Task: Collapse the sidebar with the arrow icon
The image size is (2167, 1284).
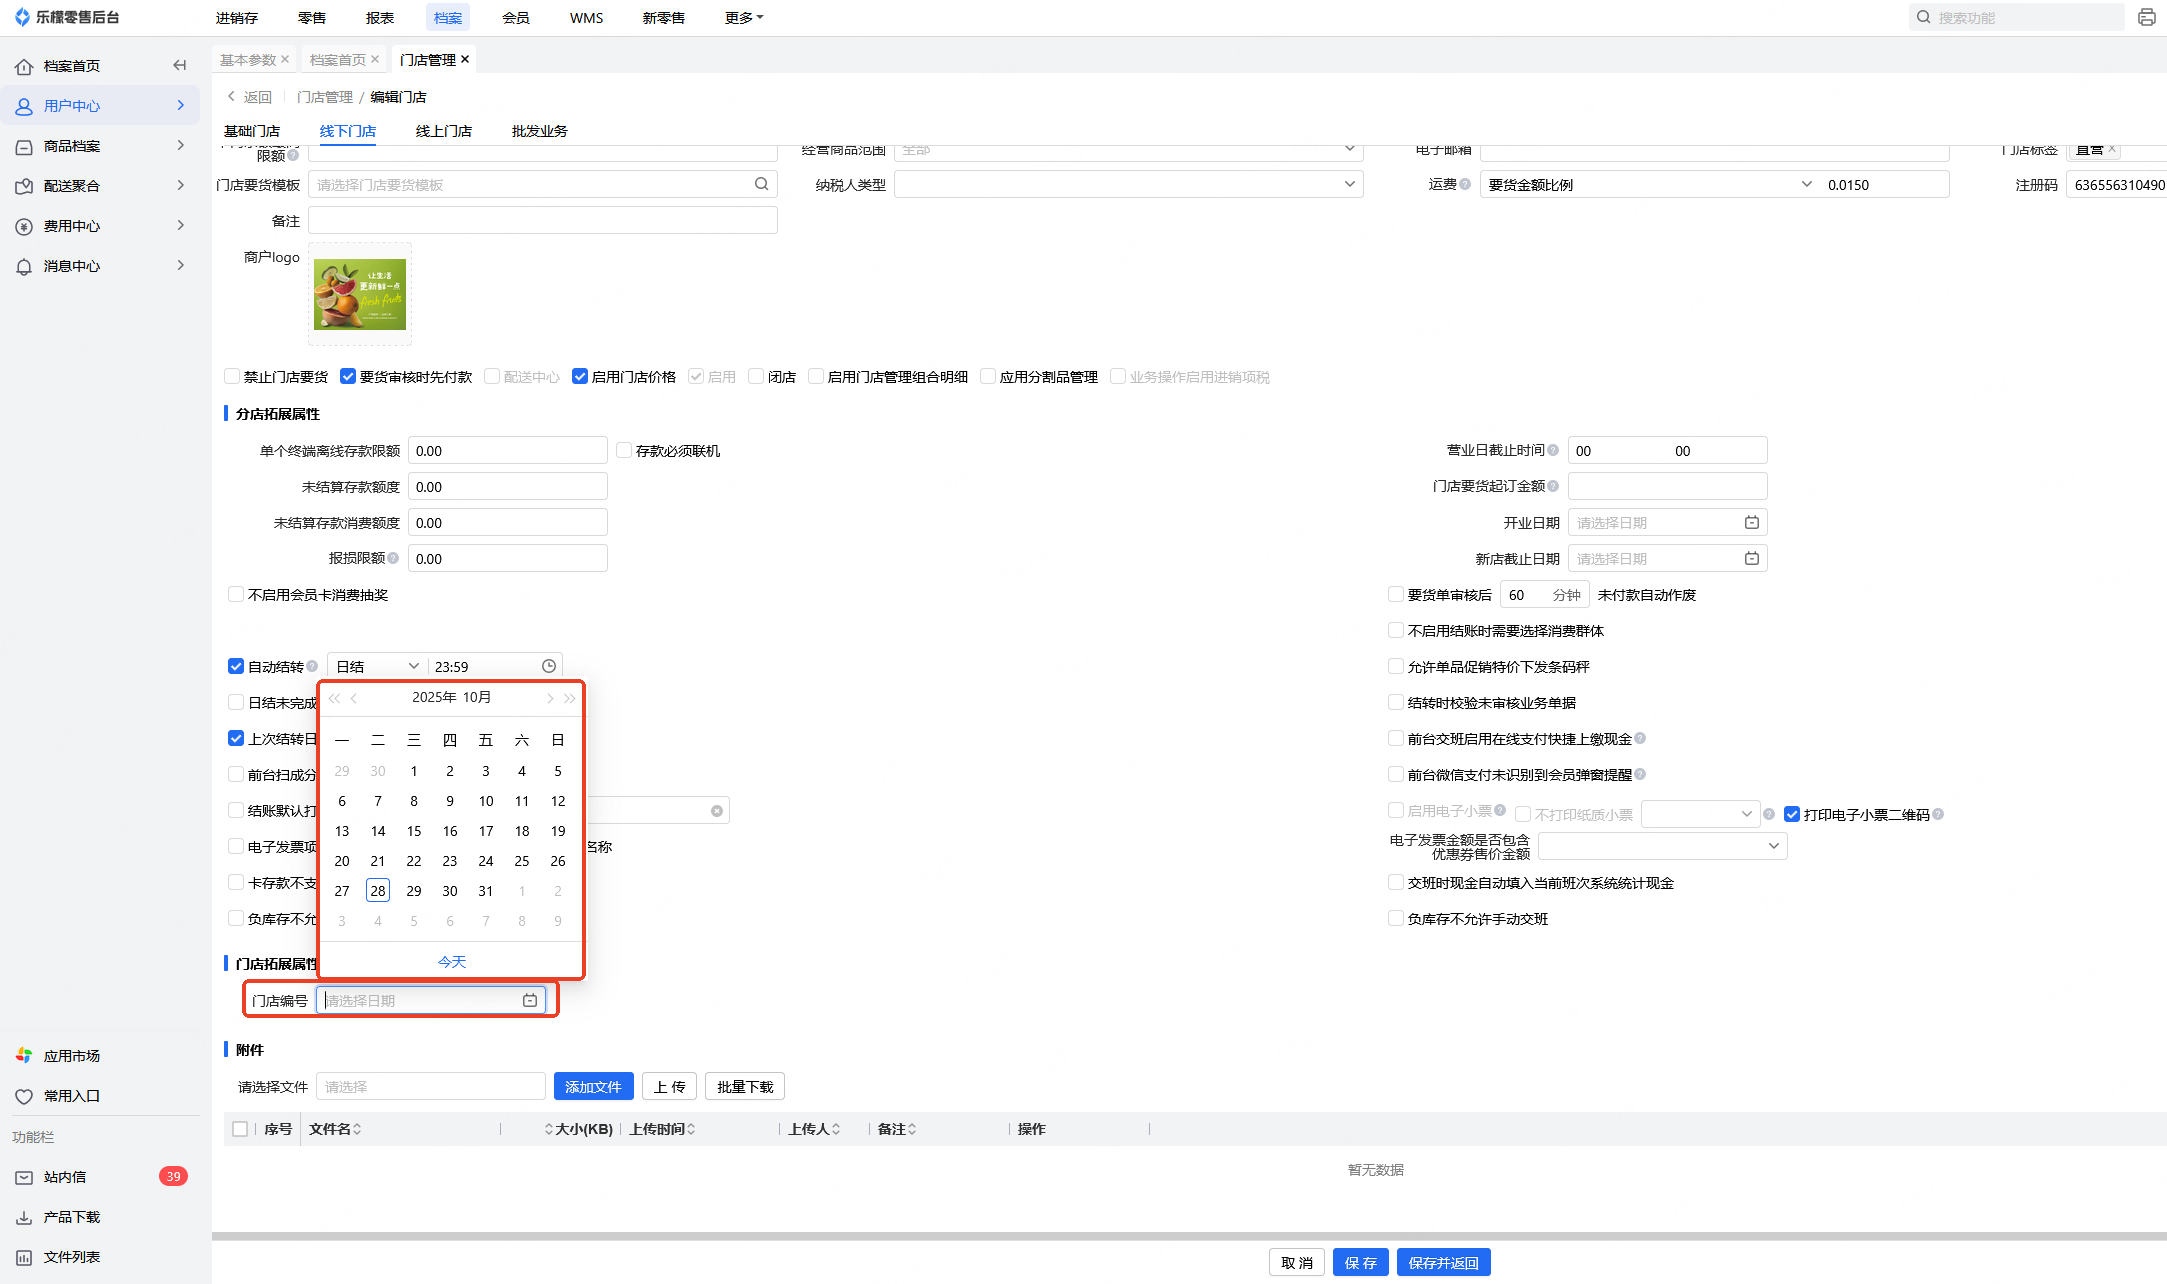Action: pos(180,66)
